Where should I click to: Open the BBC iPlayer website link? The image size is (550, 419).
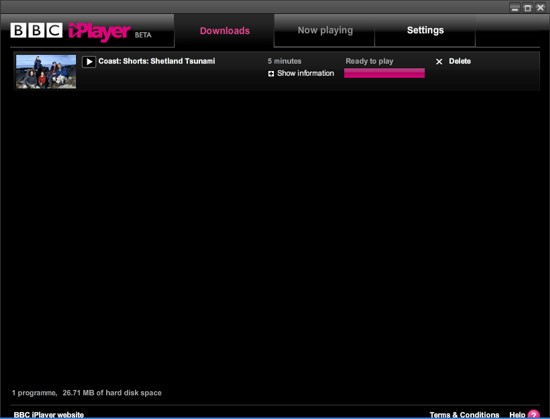click(49, 415)
